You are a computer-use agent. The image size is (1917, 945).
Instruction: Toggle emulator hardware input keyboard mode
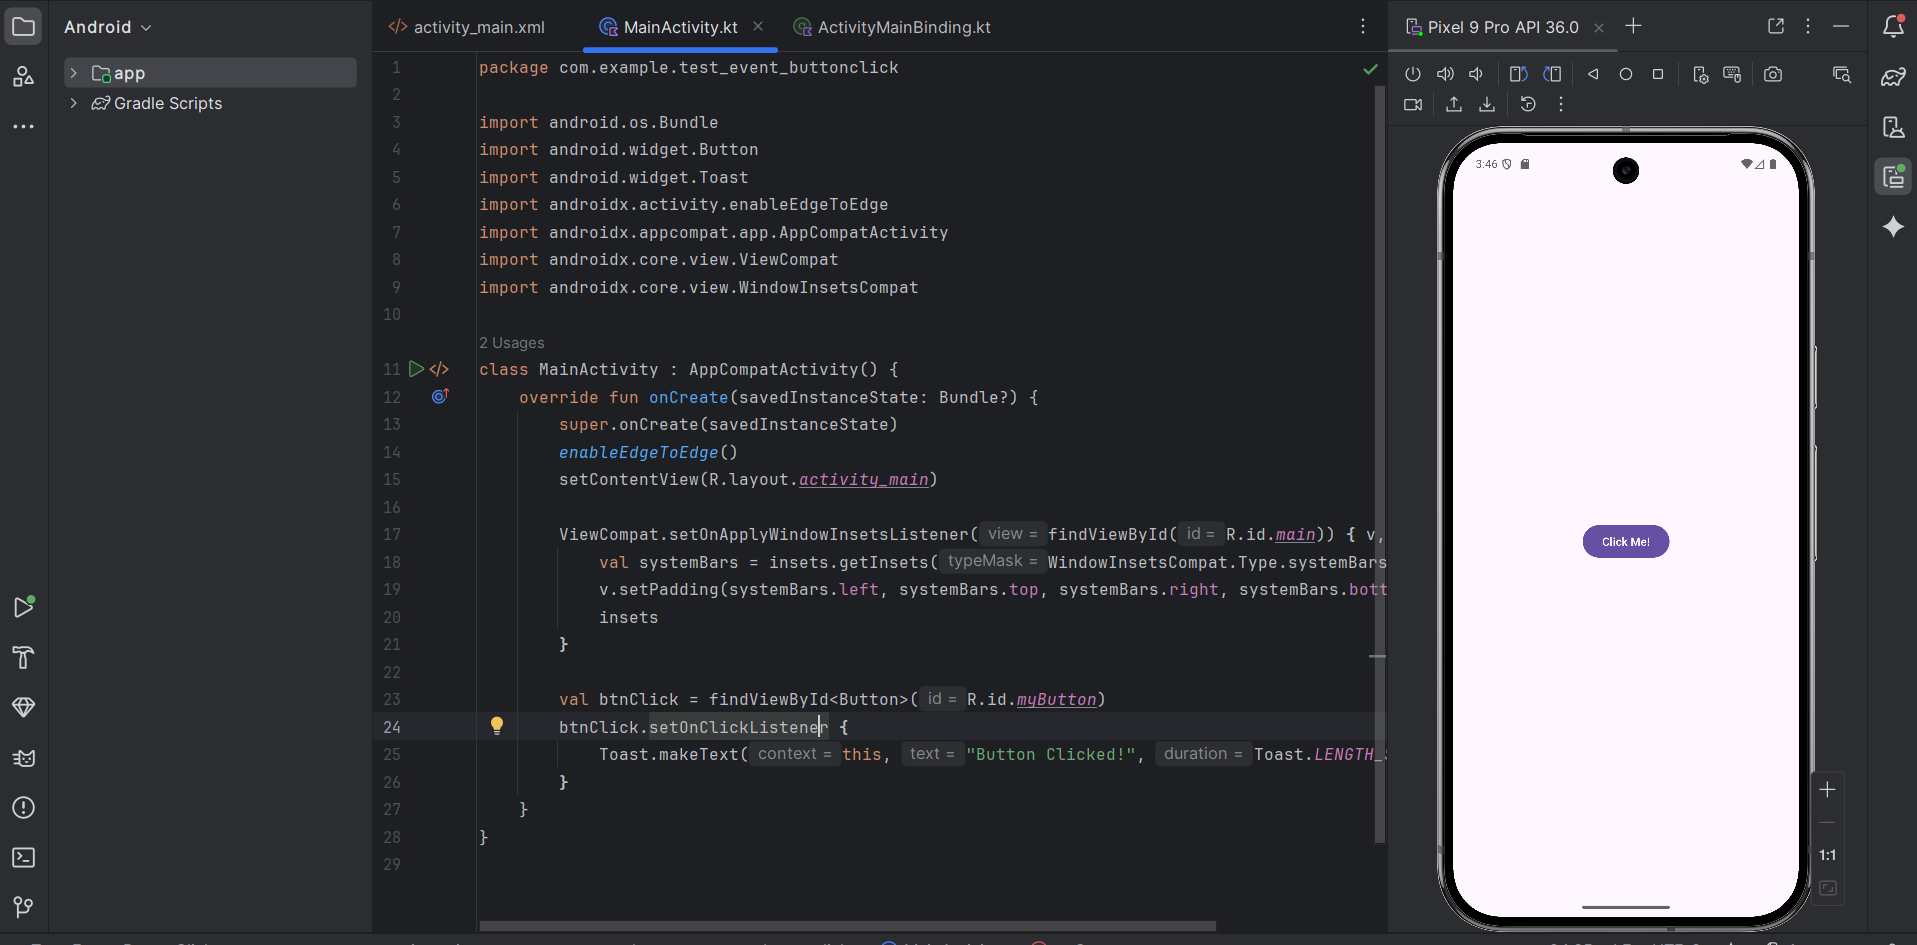tap(1732, 74)
